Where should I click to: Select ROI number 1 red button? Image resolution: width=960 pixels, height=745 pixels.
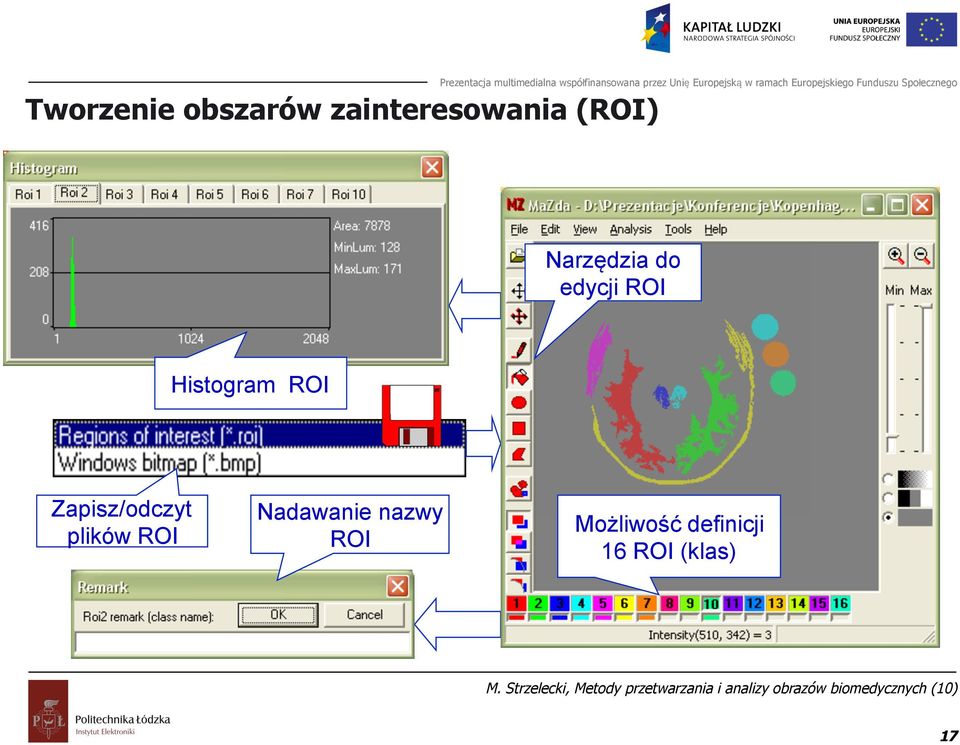(517, 604)
